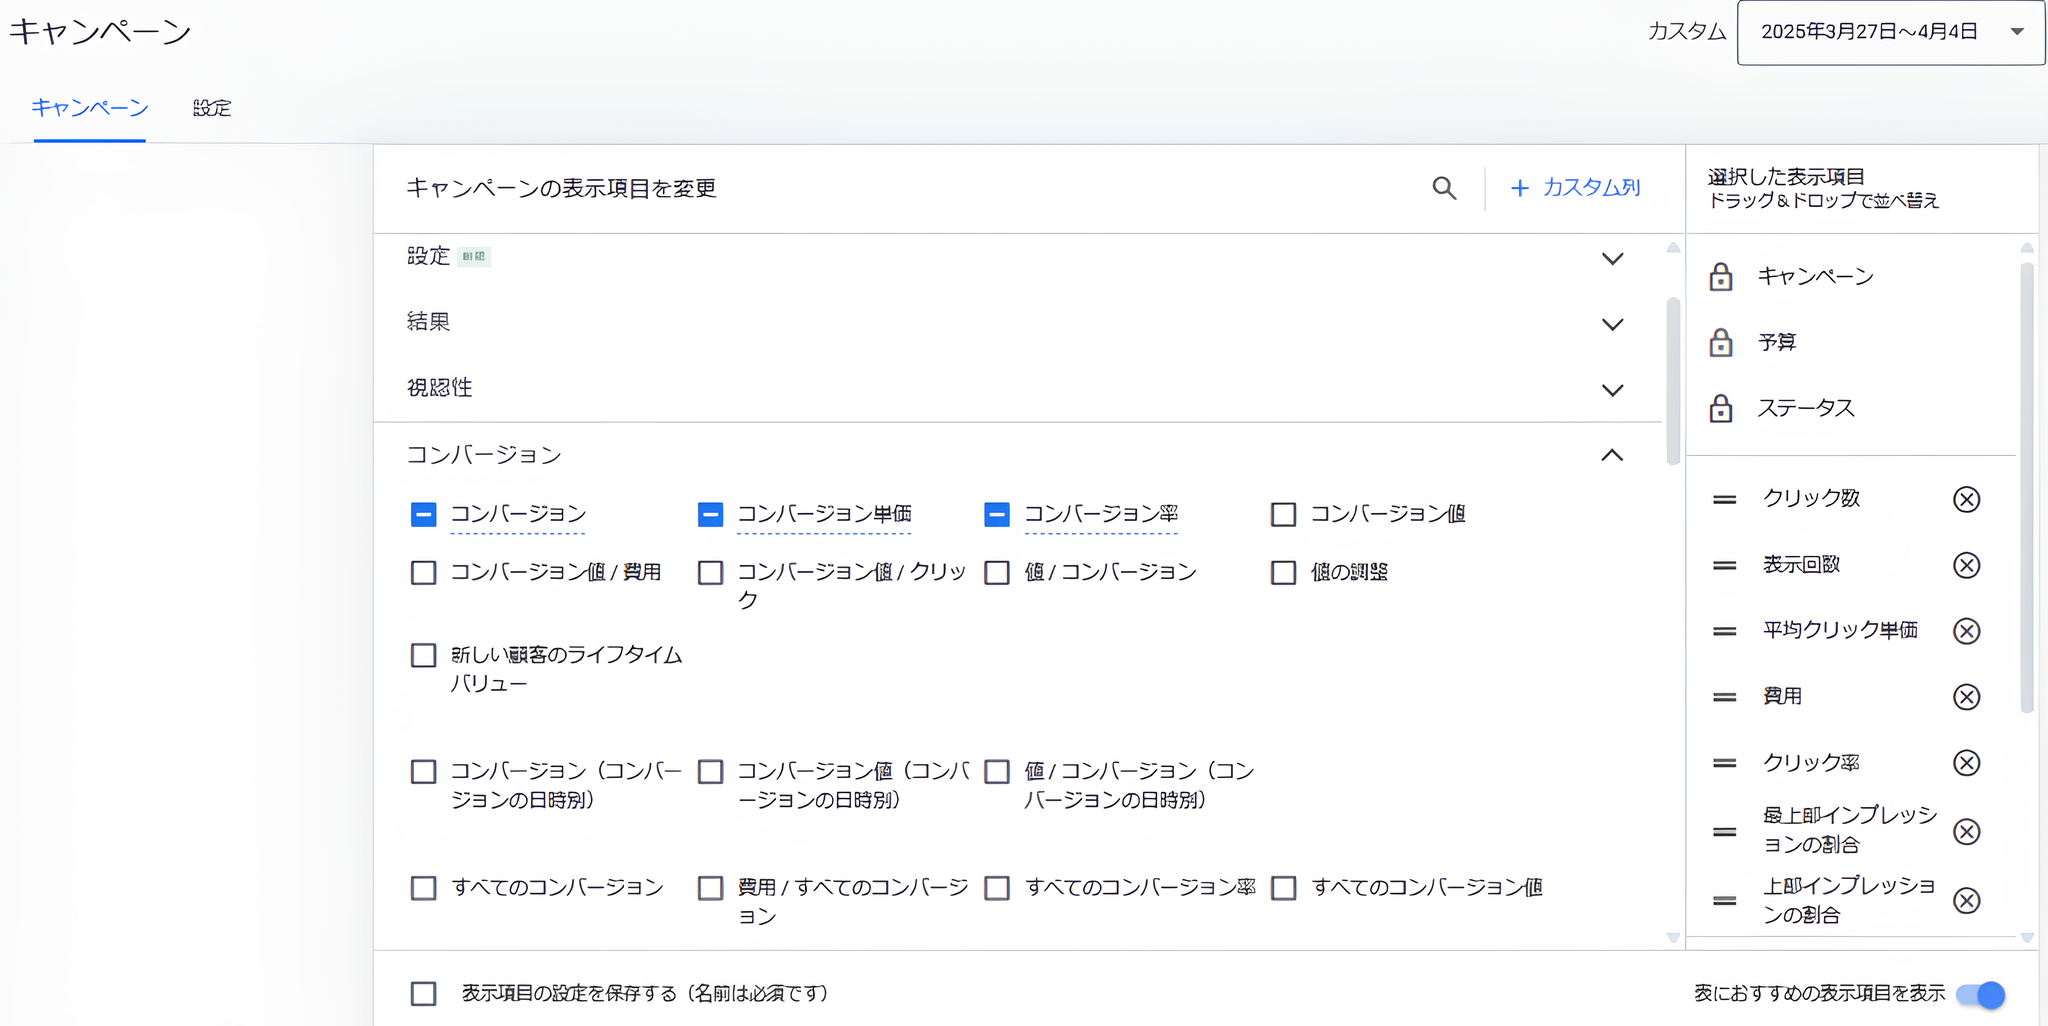Click the drag handle beside 平均クリック単価
2048x1026 pixels.
[x=1723, y=631]
